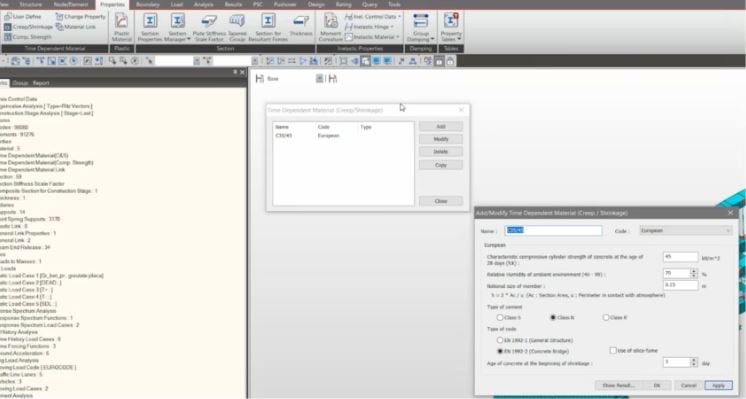
Task: Enable the Use of silica-fume checkbox
Action: (x=613, y=350)
